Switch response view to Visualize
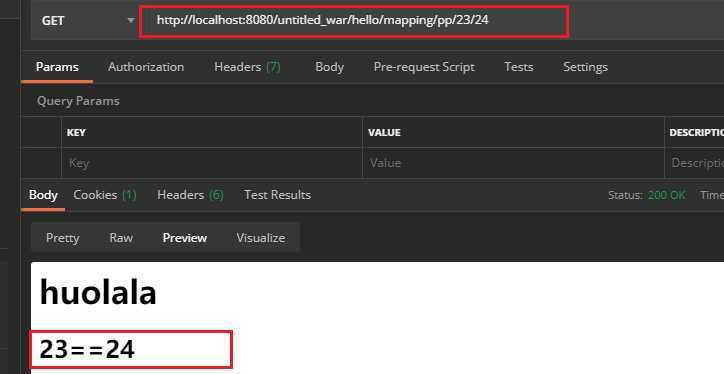The width and height of the screenshot is (724, 374). pos(260,238)
